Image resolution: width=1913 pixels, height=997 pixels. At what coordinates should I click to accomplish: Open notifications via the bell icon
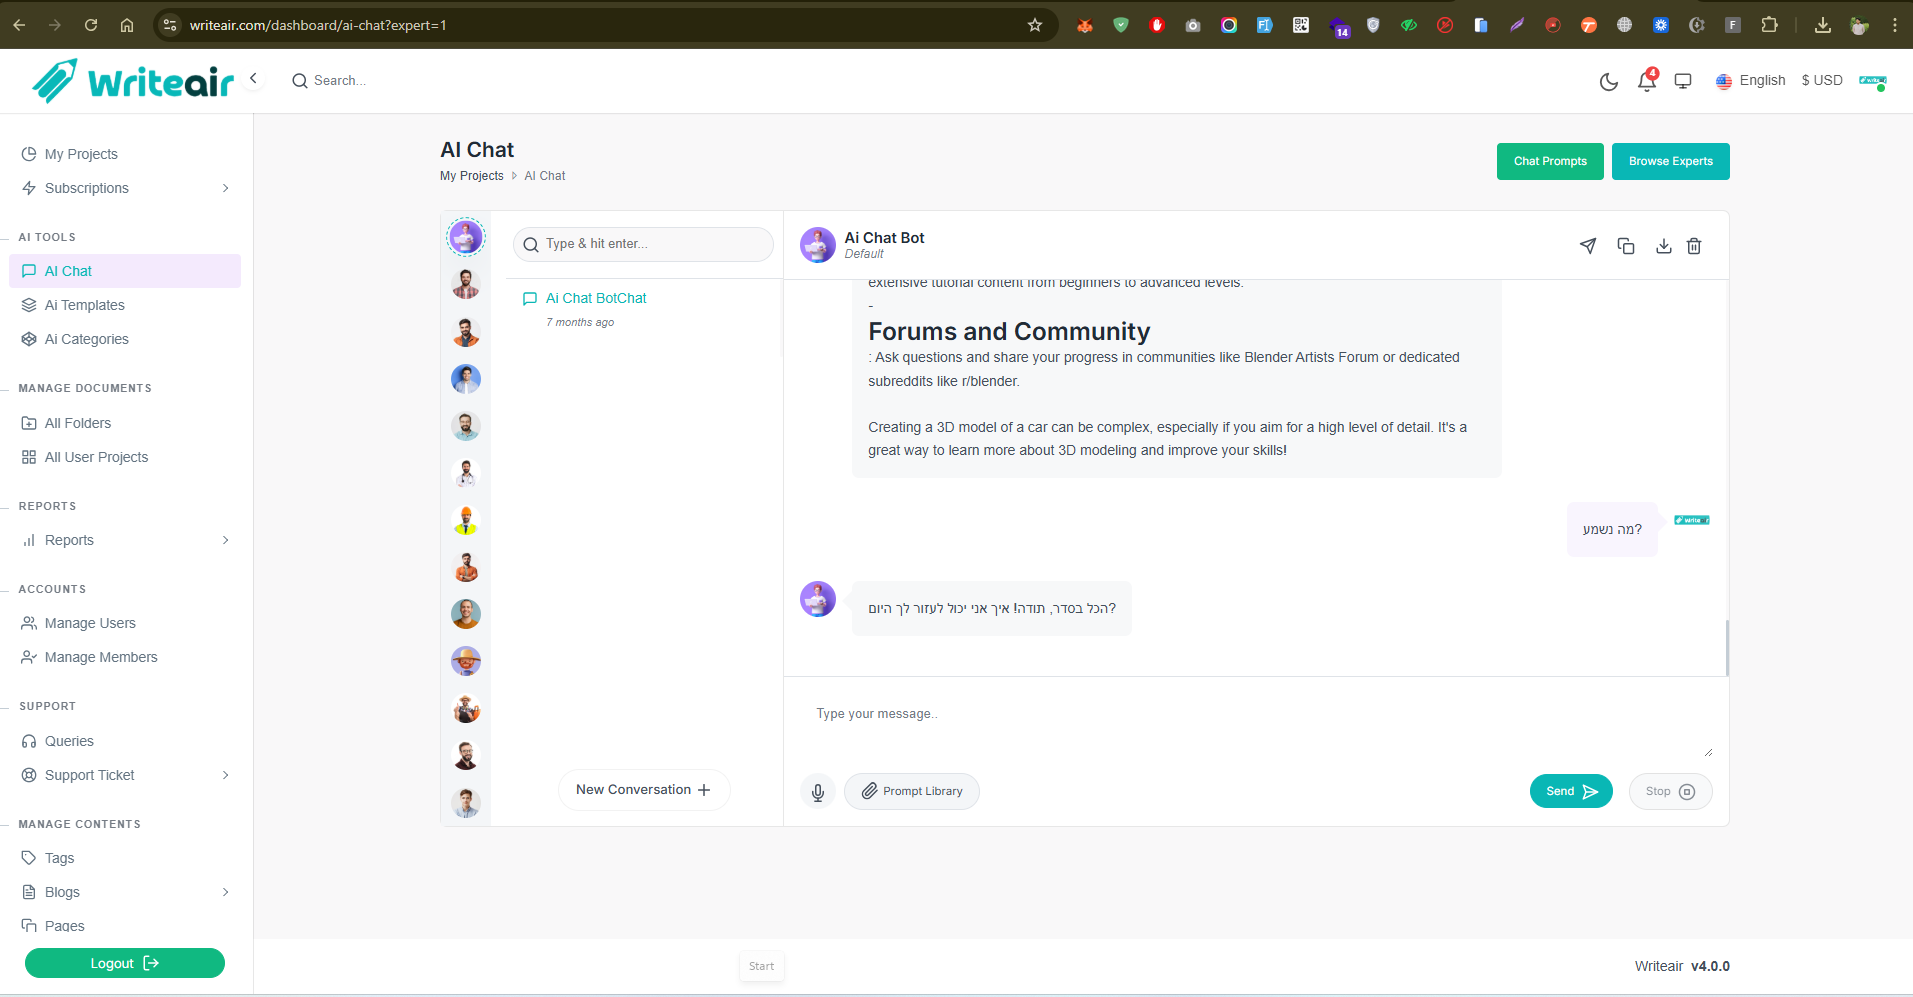click(x=1646, y=82)
